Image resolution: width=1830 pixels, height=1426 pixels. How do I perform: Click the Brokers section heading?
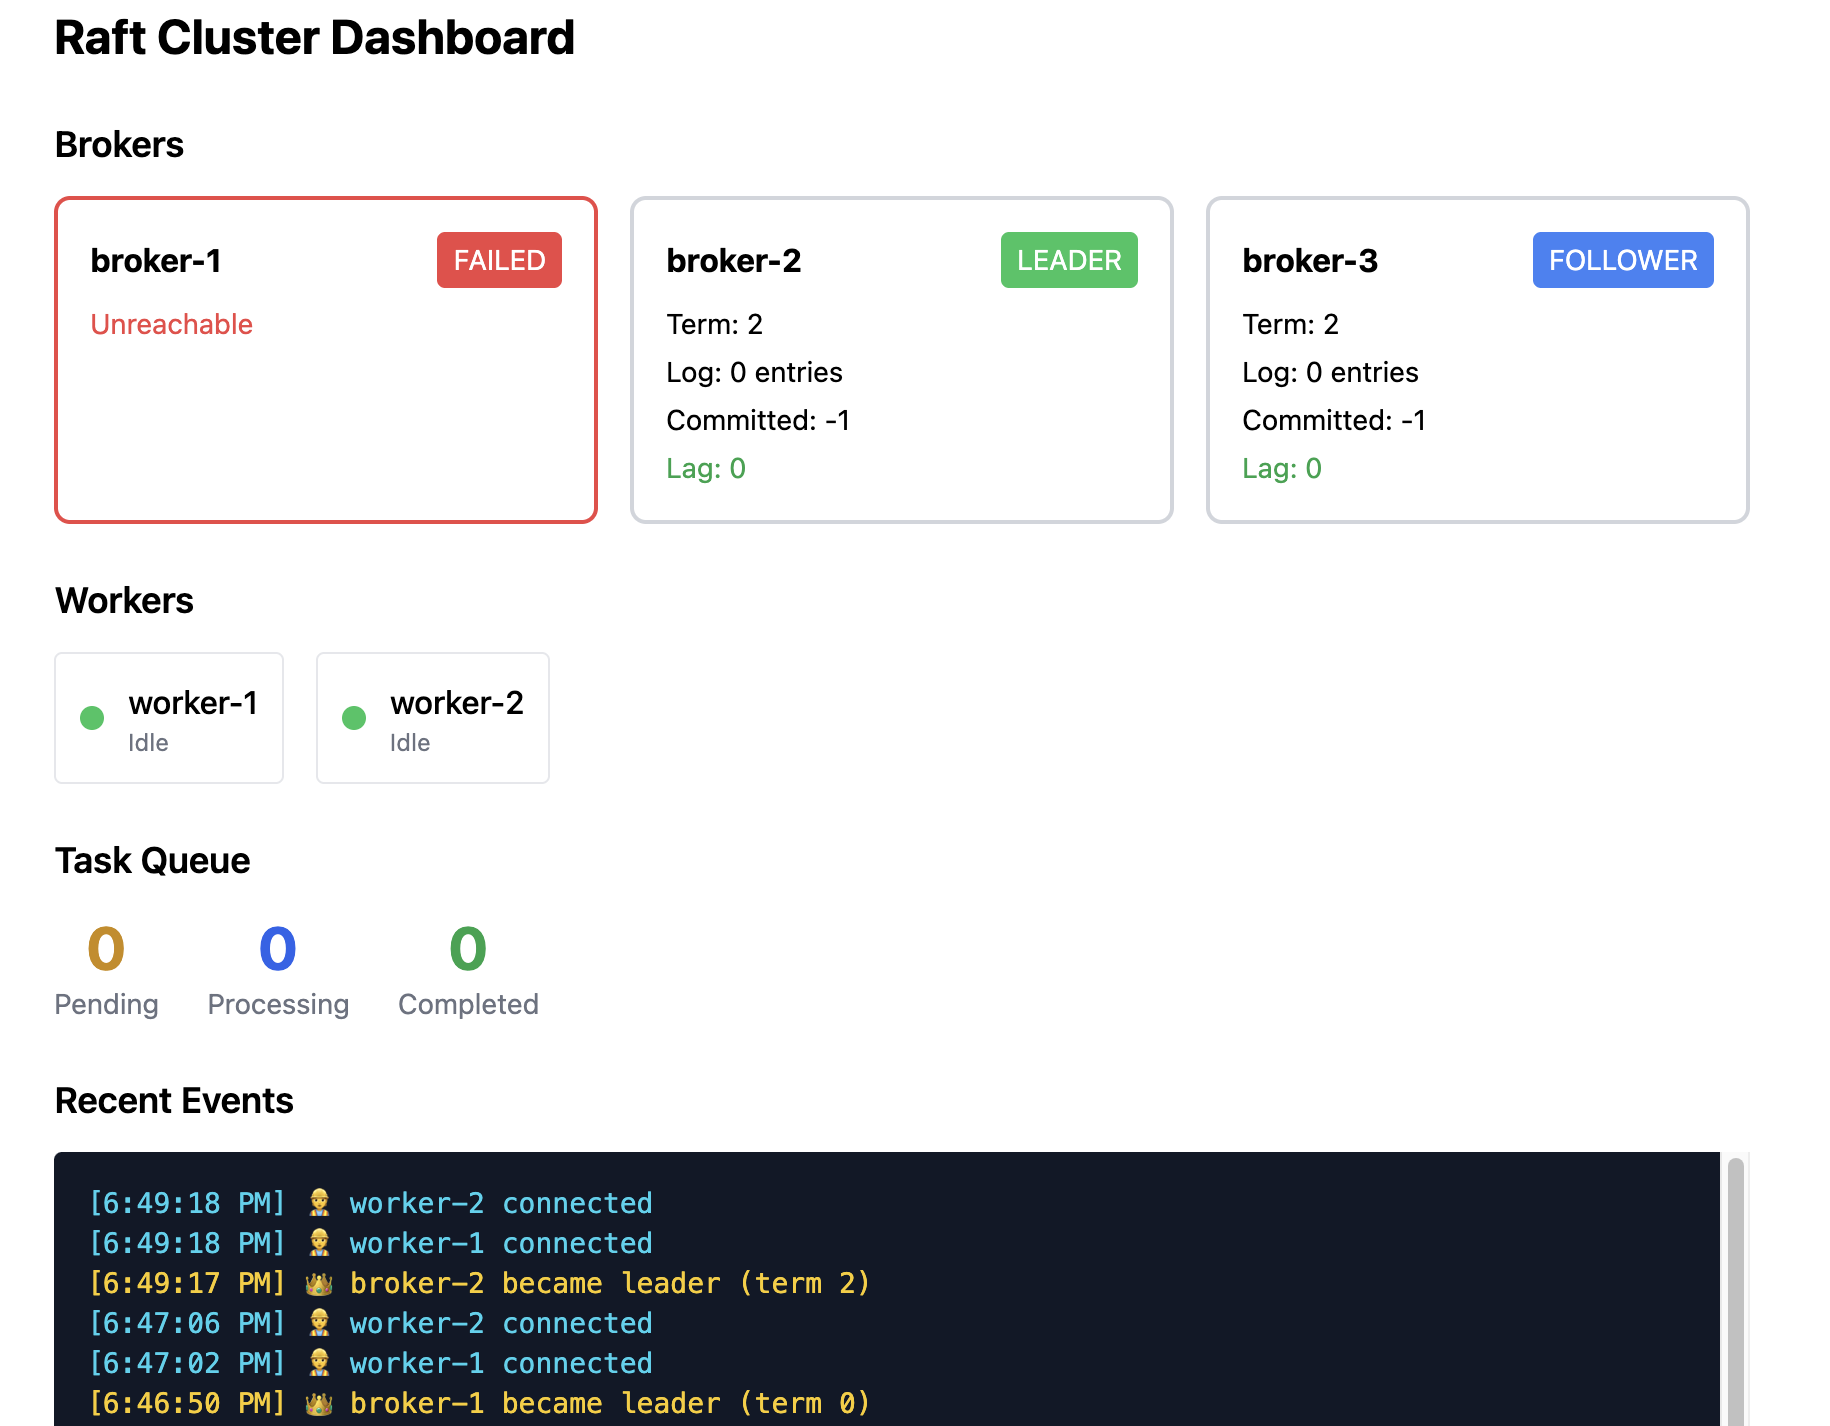coord(119,144)
